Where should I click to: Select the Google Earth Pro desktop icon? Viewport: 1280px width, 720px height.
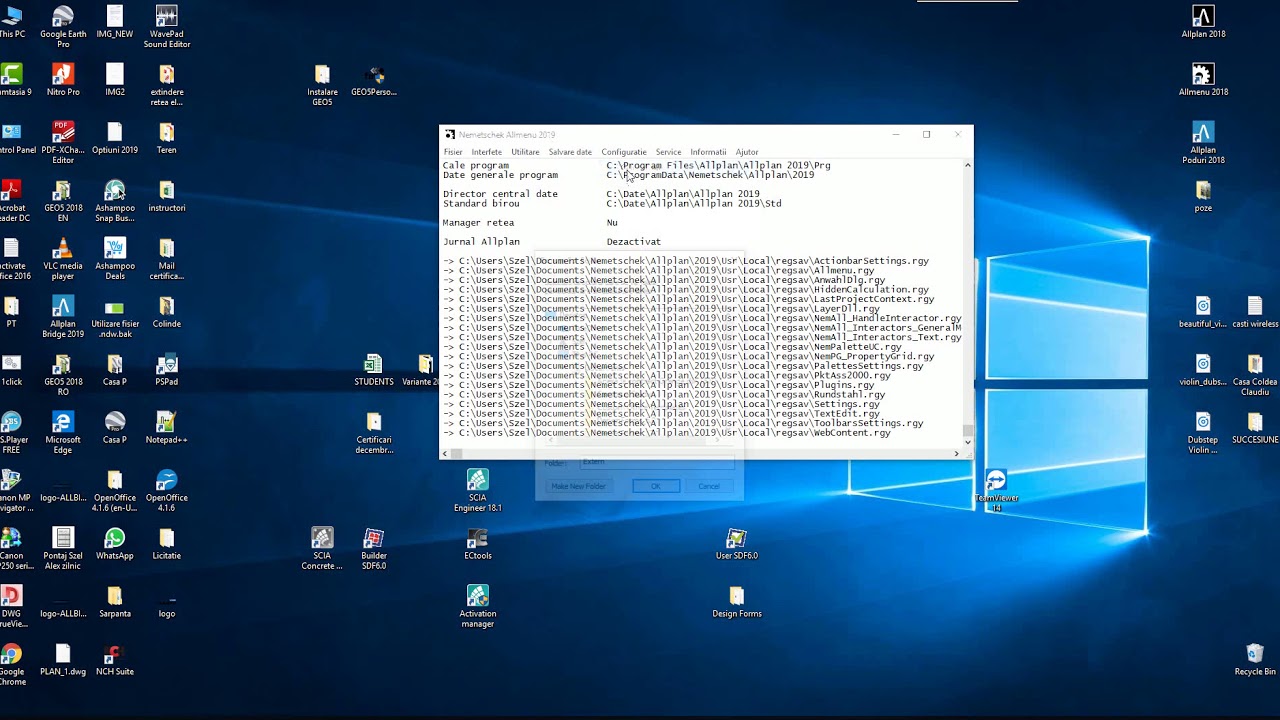point(63,27)
